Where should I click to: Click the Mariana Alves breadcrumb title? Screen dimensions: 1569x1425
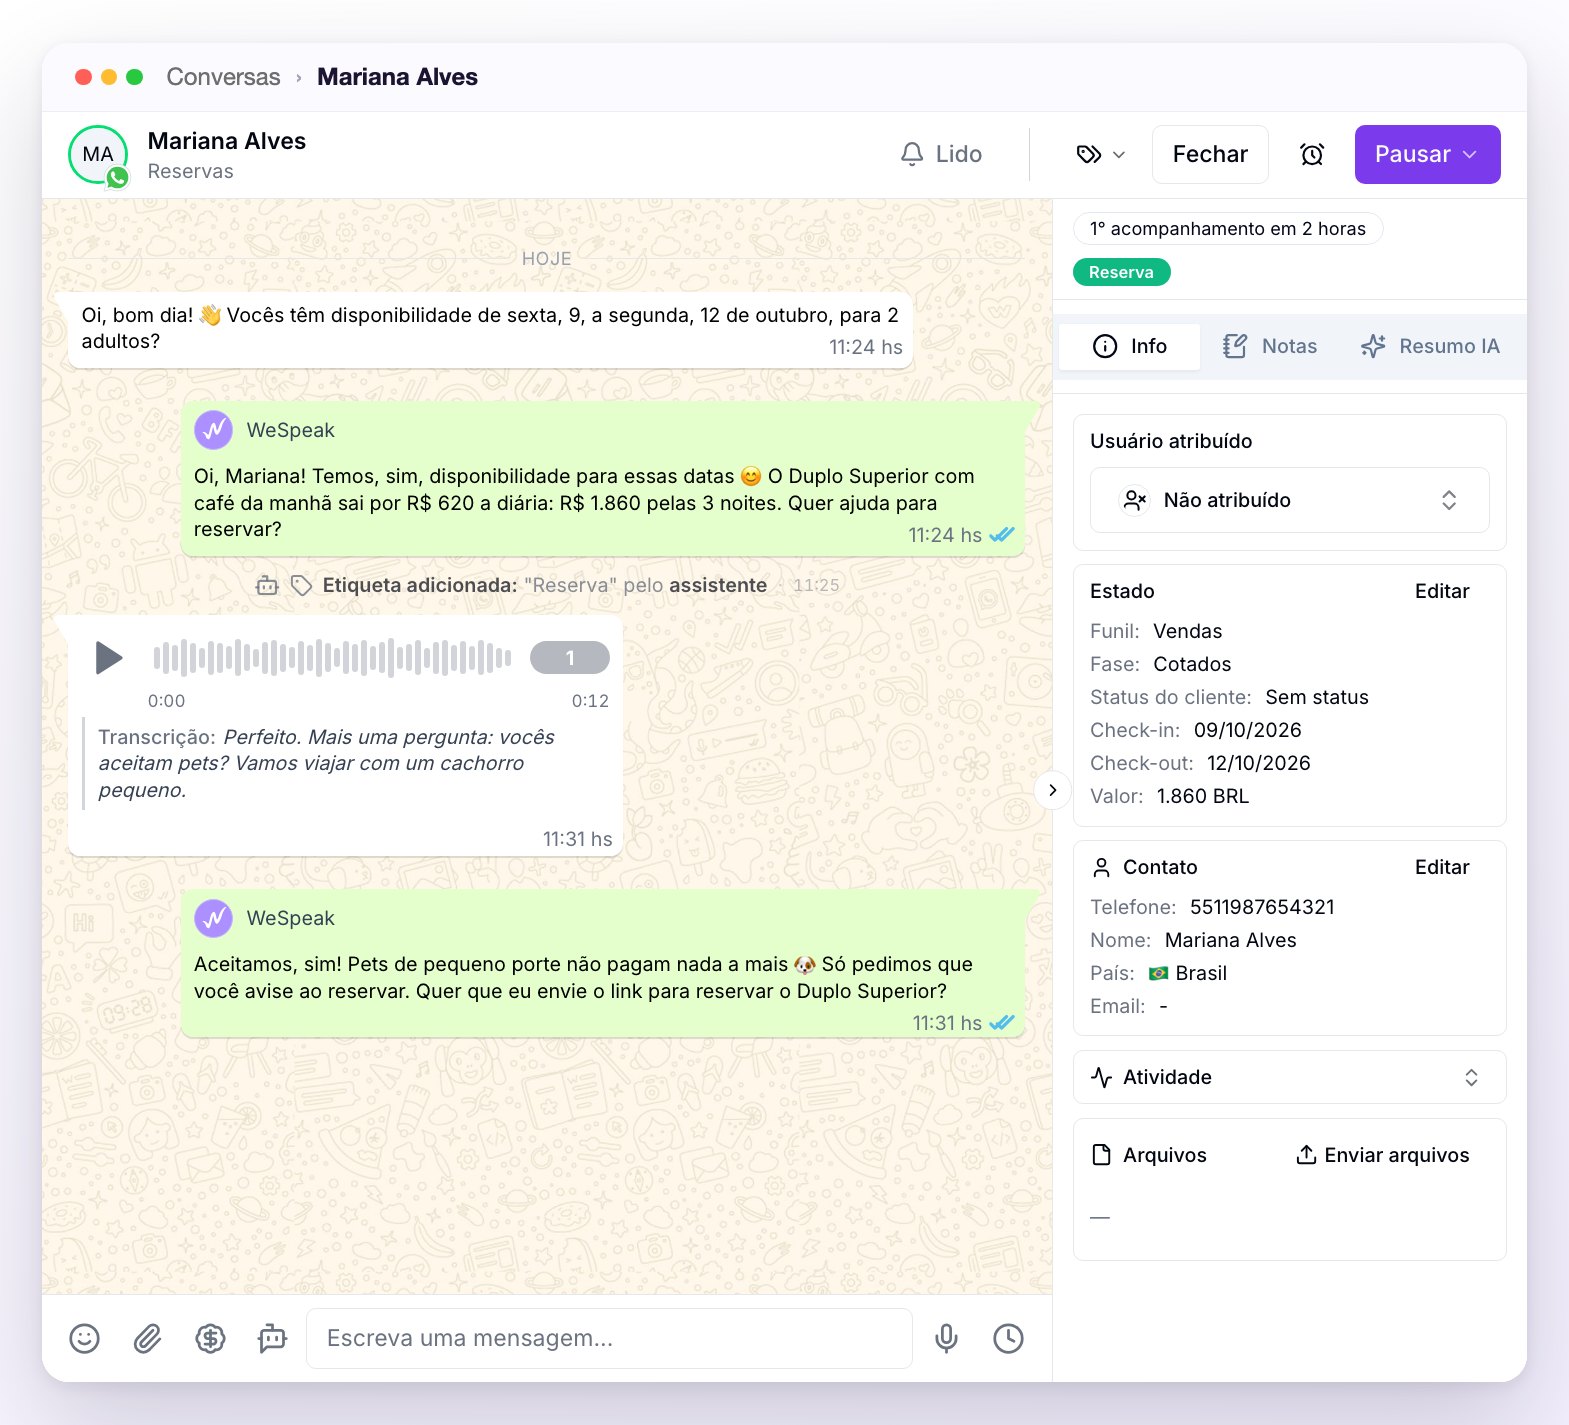tap(397, 77)
